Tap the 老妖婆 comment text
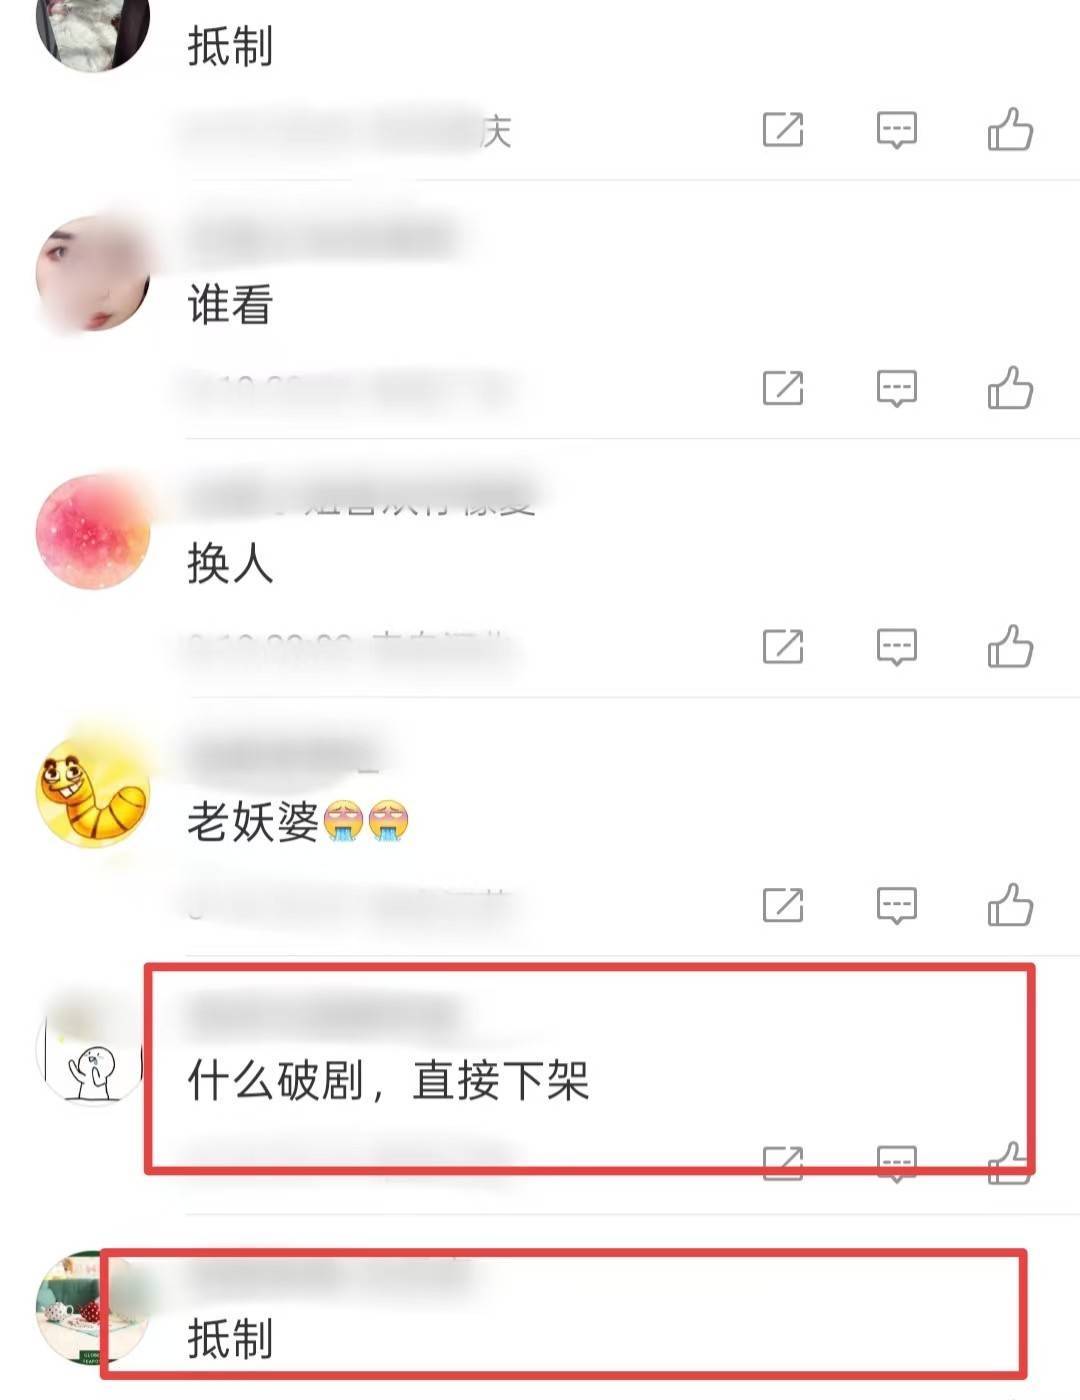This screenshot has height=1400, width=1080. (x=298, y=822)
